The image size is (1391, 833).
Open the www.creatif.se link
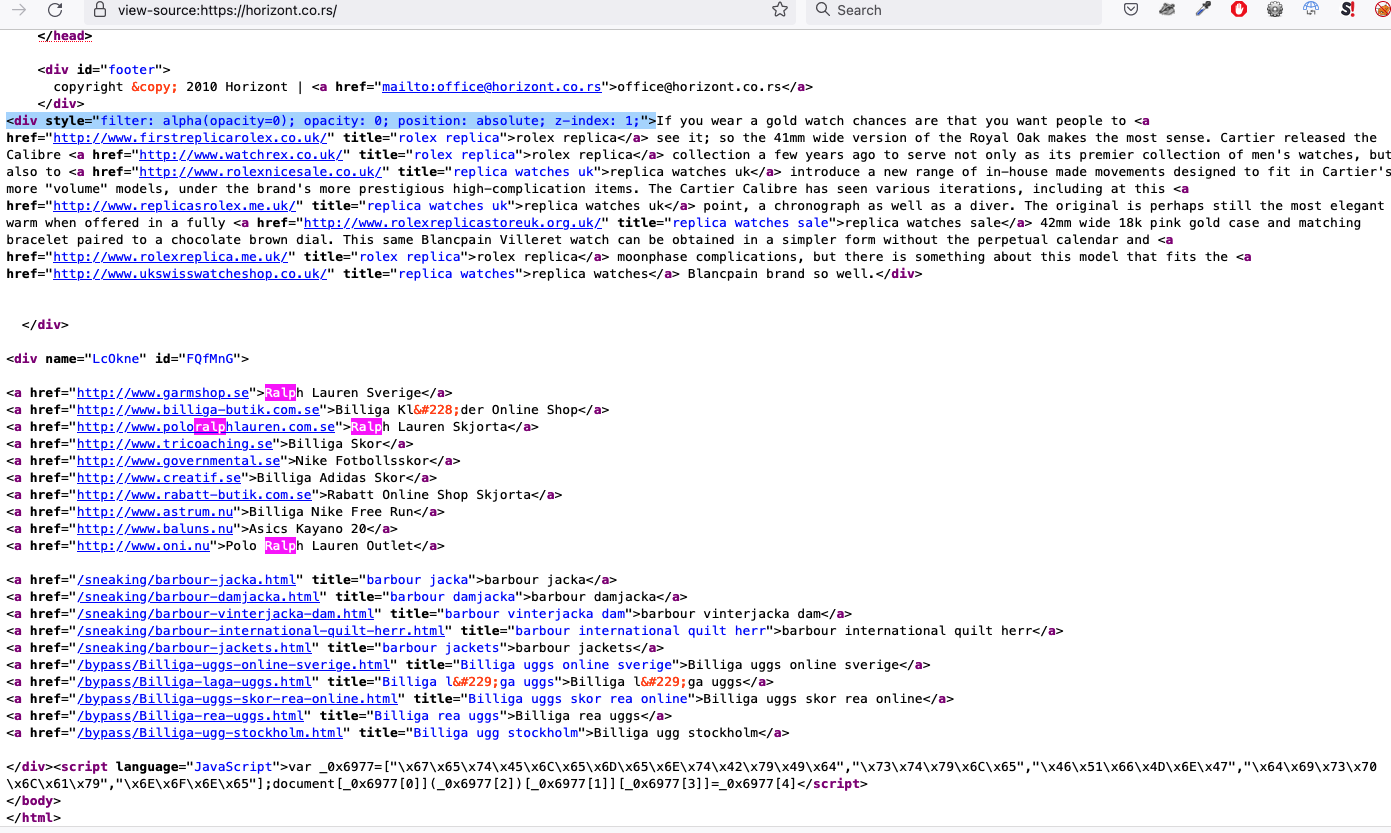(159, 478)
